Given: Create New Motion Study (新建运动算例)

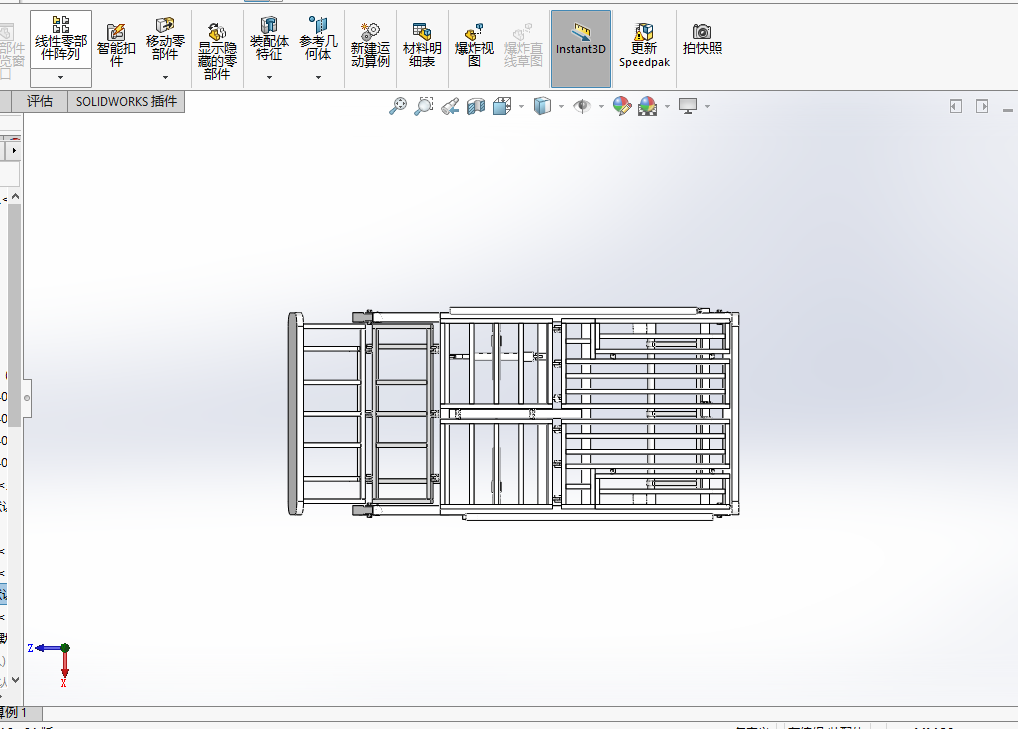Looking at the screenshot, I should click(370, 45).
